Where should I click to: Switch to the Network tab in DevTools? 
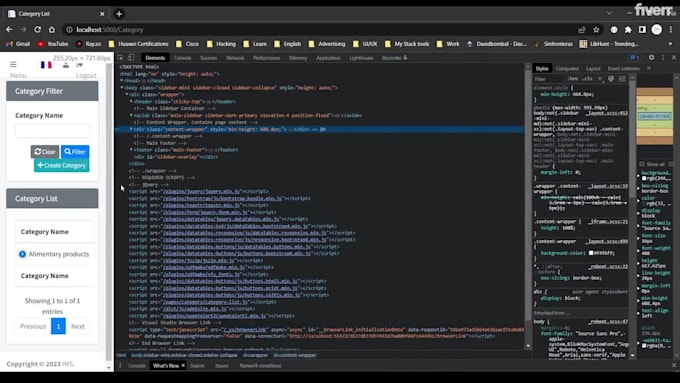(235, 58)
